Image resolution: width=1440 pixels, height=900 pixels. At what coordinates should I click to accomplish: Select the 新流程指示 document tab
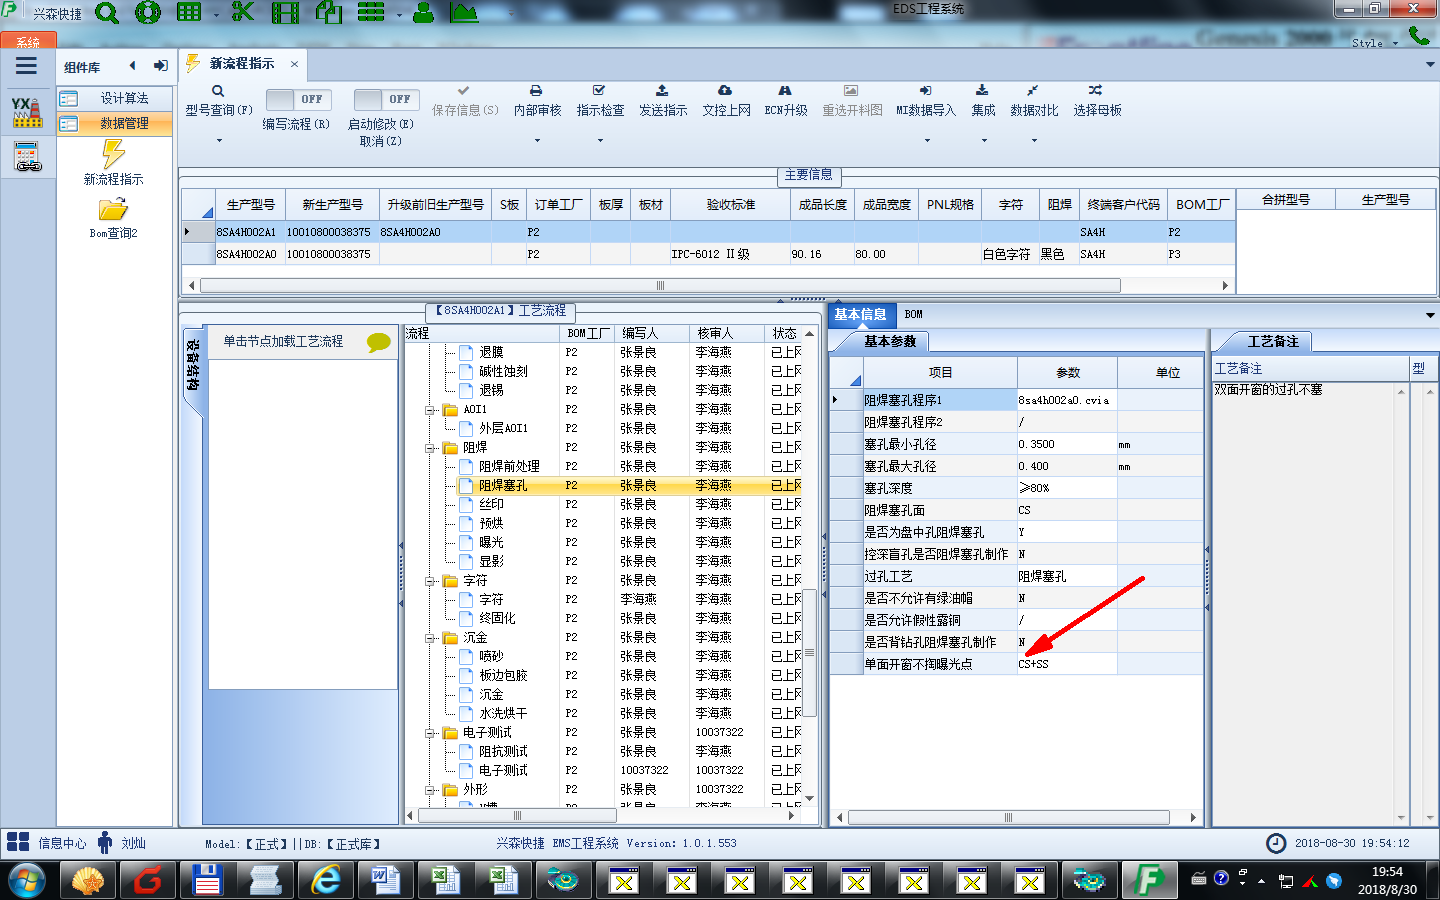241,63
